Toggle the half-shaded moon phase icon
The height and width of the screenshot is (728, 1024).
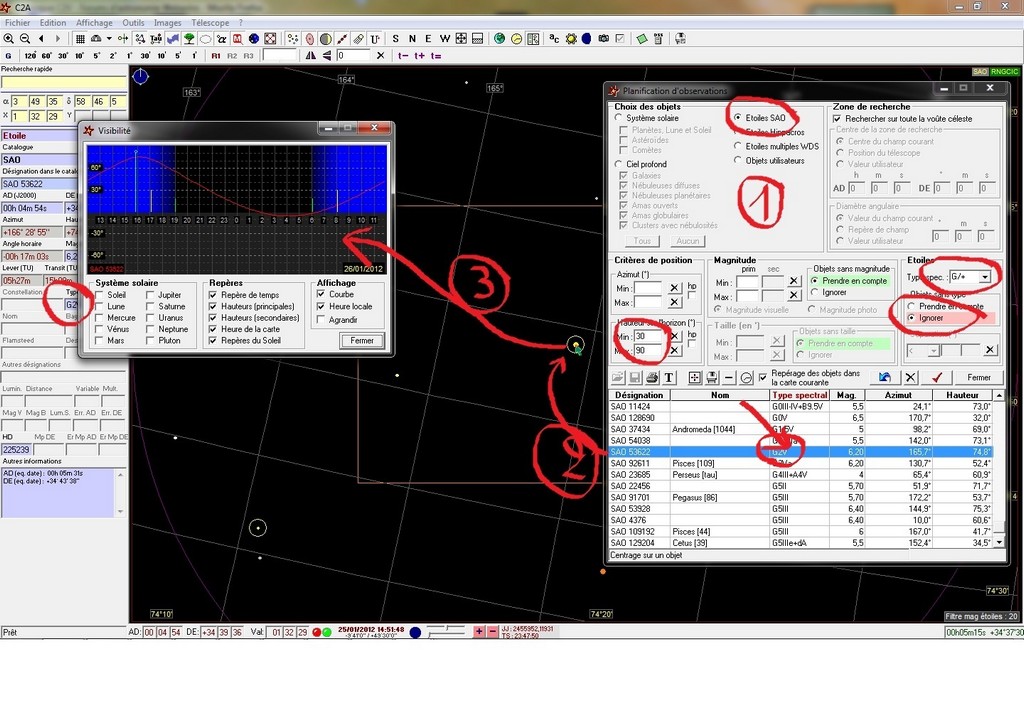325,39
